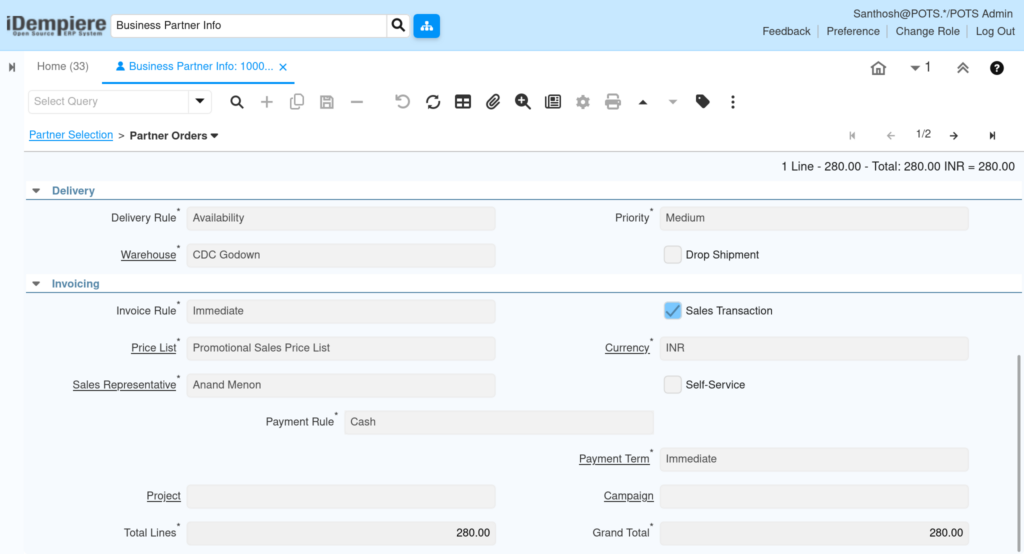Image resolution: width=1024 pixels, height=554 pixels.
Task: Open the Invoice Rule field
Action: [x=341, y=311]
